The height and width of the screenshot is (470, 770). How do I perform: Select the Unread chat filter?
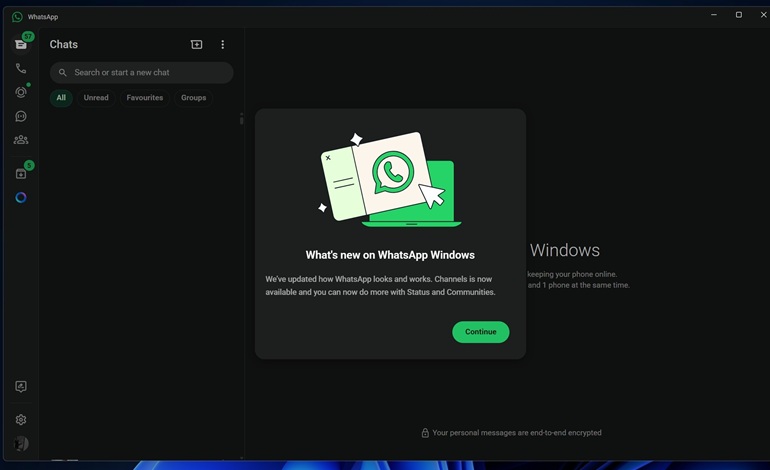click(96, 98)
